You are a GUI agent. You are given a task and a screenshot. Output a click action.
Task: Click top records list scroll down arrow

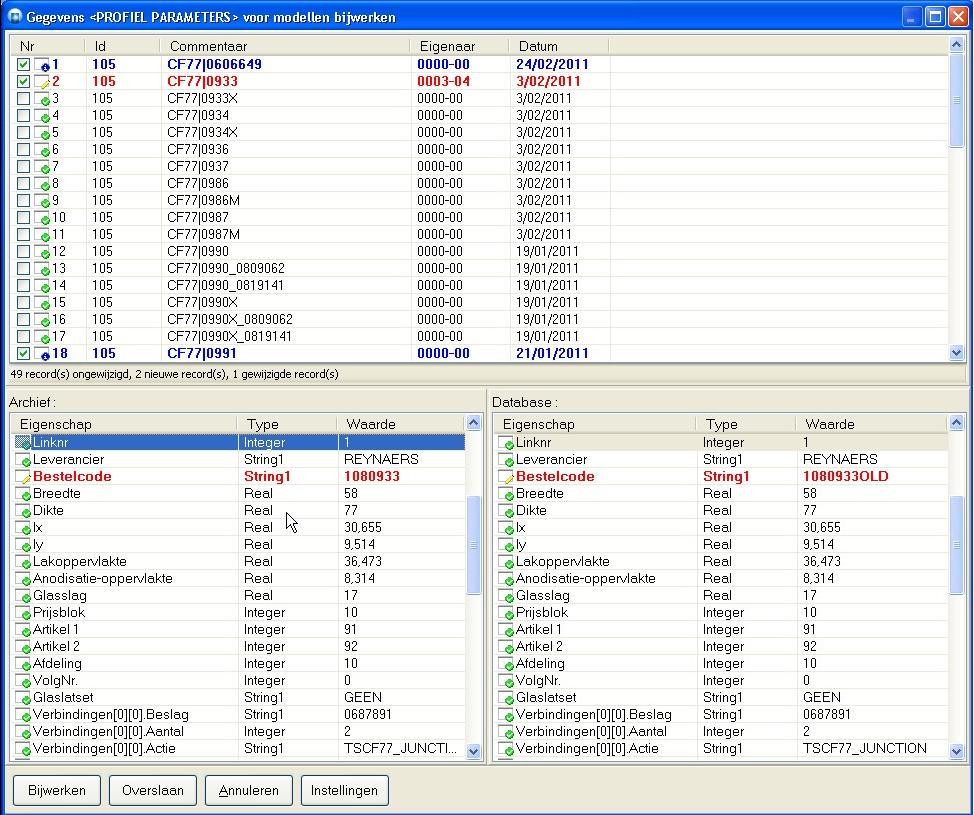(x=957, y=353)
